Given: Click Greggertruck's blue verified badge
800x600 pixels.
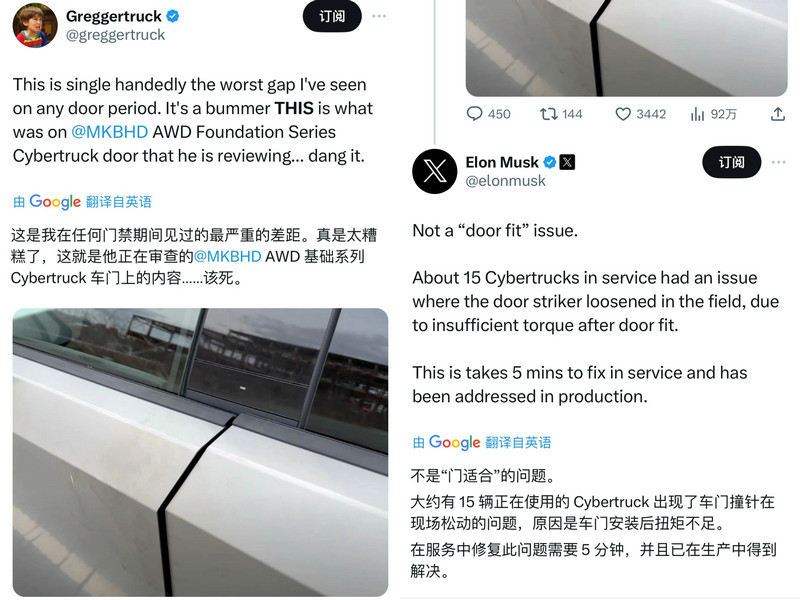Looking at the screenshot, I should click(173, 16).
